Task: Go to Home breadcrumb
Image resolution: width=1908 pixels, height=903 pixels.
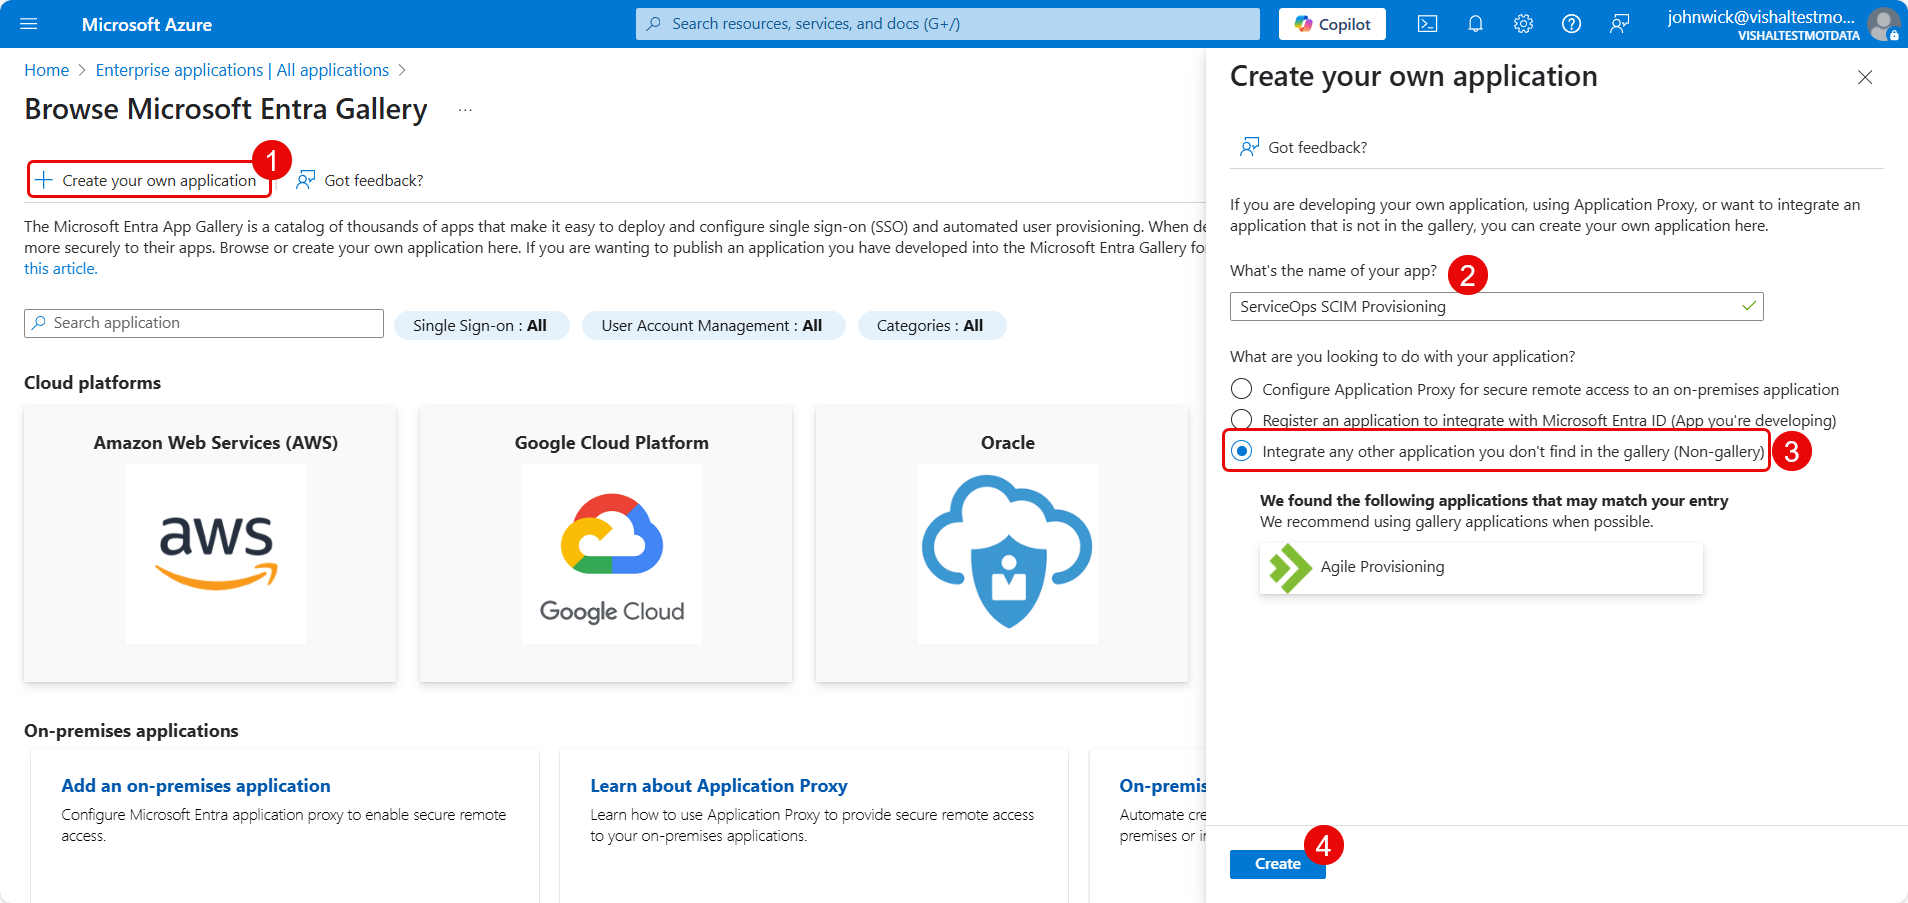Action: [46, 70]
